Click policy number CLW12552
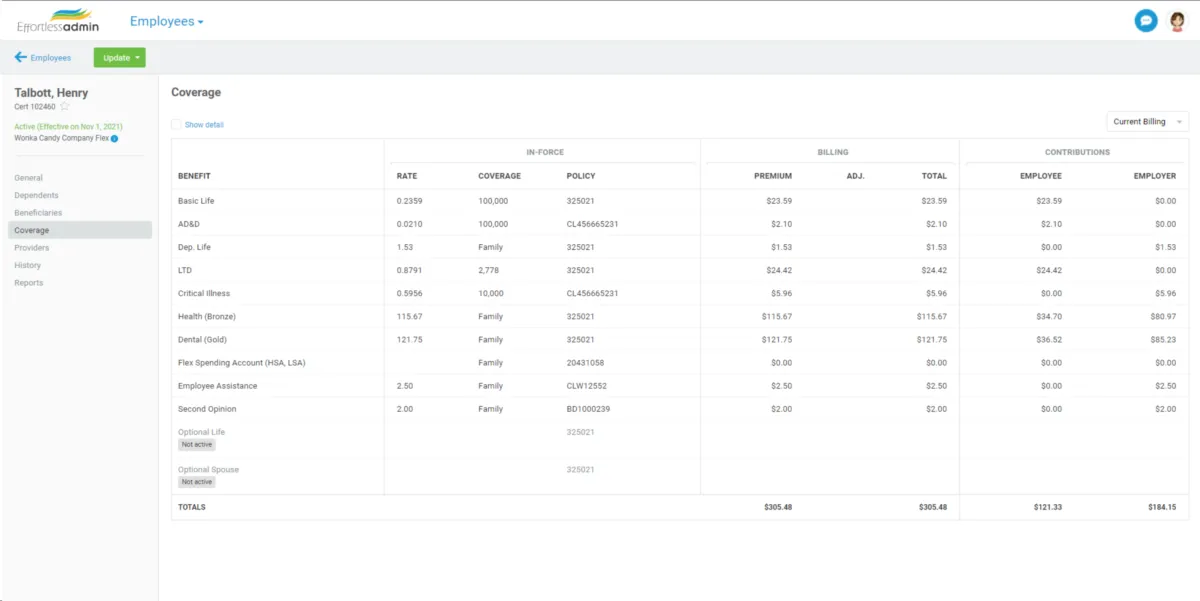This screenshot has width=1200, height=601. coord(587,386)
